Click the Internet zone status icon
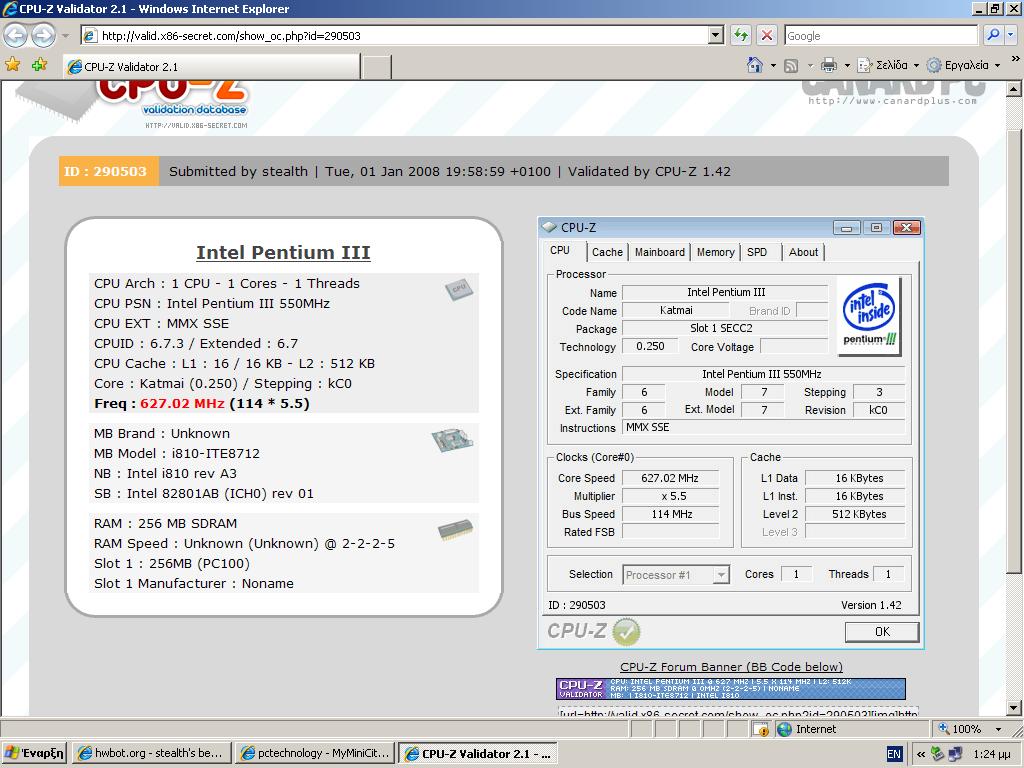This screenshot has width=1024, height=768. pos(785,729)
